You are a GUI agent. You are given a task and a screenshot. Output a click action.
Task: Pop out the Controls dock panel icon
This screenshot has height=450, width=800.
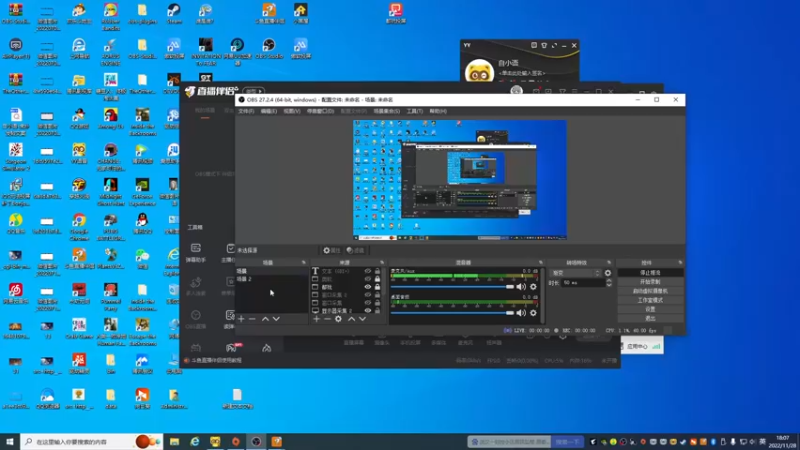tap(680, 263)
